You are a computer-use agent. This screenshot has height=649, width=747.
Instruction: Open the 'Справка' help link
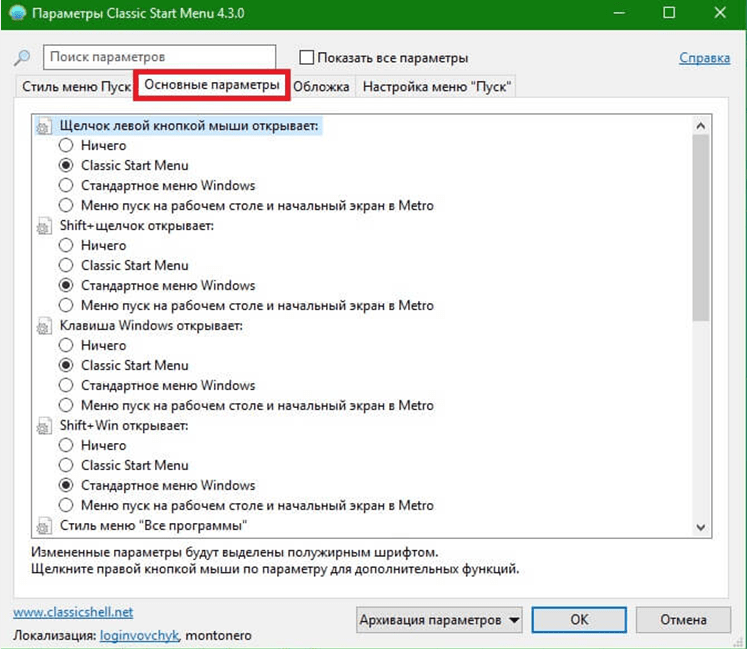(x=704, y=58)
